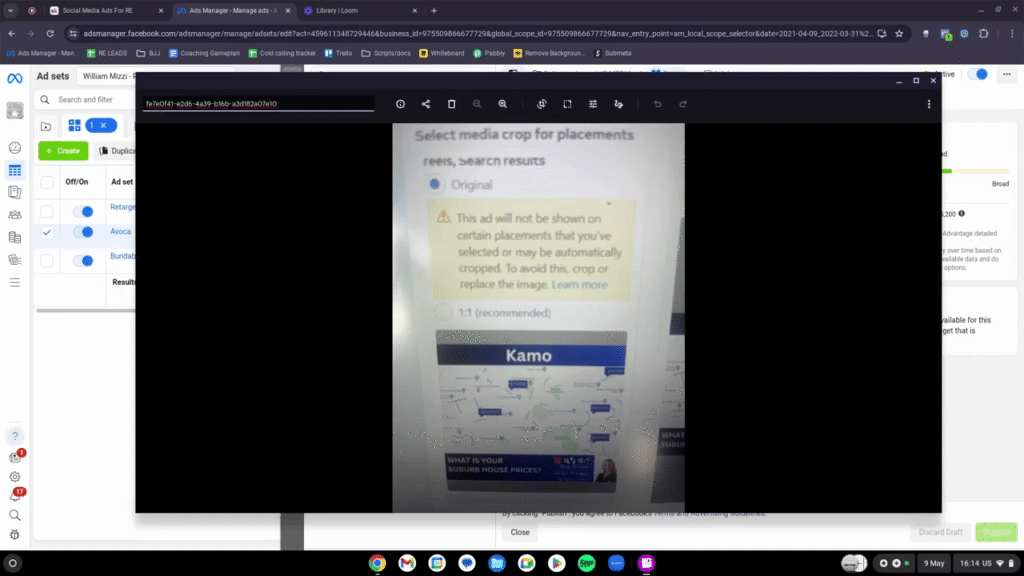The width and height of the screenshot is (1024, 576).
Task: Tick the checkbox for the Retarget row
Action: [x=47, y=212]
